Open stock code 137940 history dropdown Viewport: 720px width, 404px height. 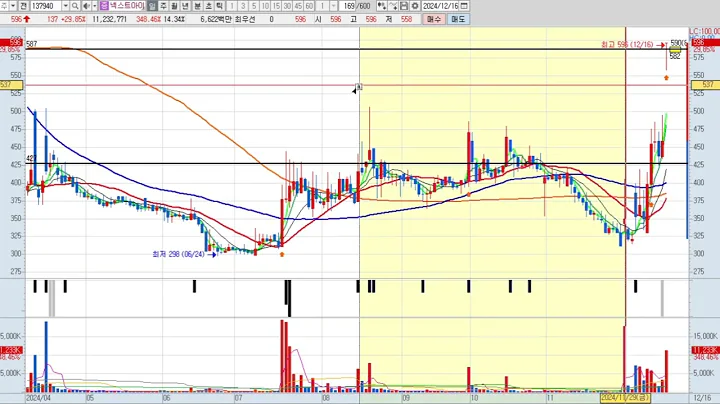tap(66, 6)
